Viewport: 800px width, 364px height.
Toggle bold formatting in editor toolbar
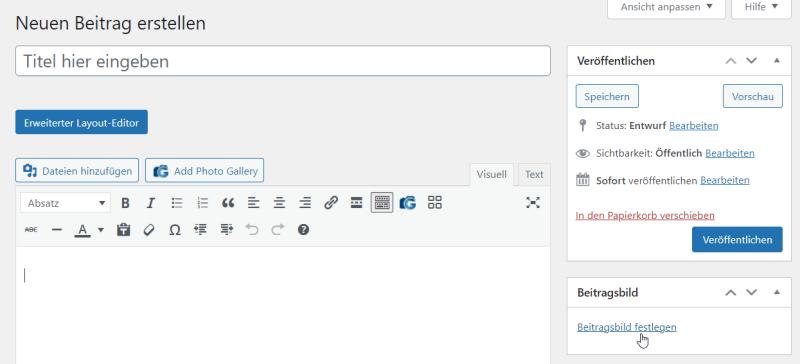125,203
